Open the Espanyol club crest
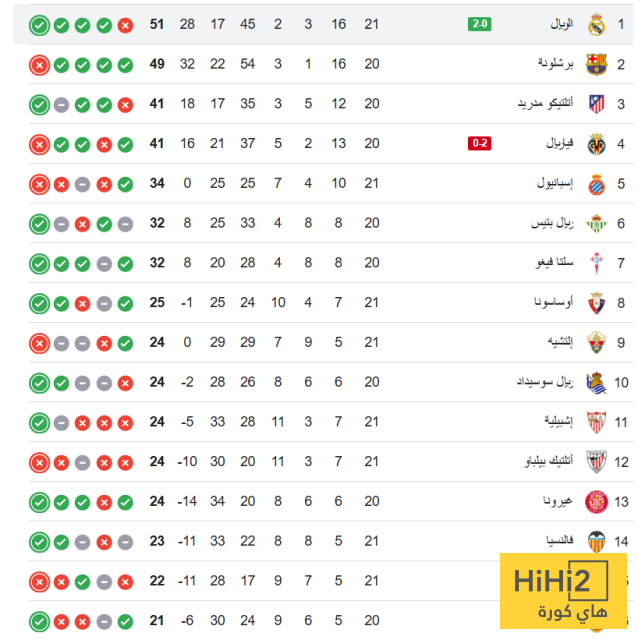 click(597, 184)
